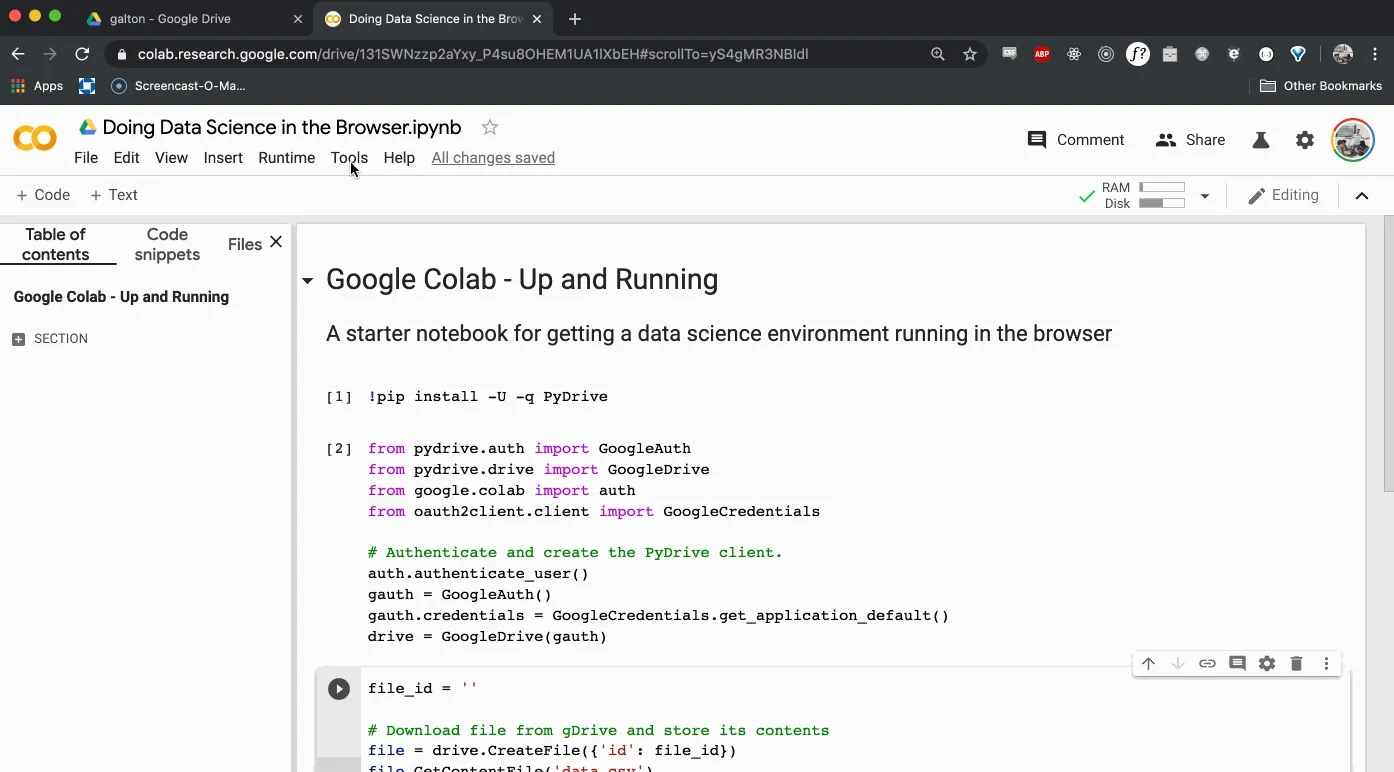Click the Share button
The image size is (1394, 772).
click(x=1190, y=140)
